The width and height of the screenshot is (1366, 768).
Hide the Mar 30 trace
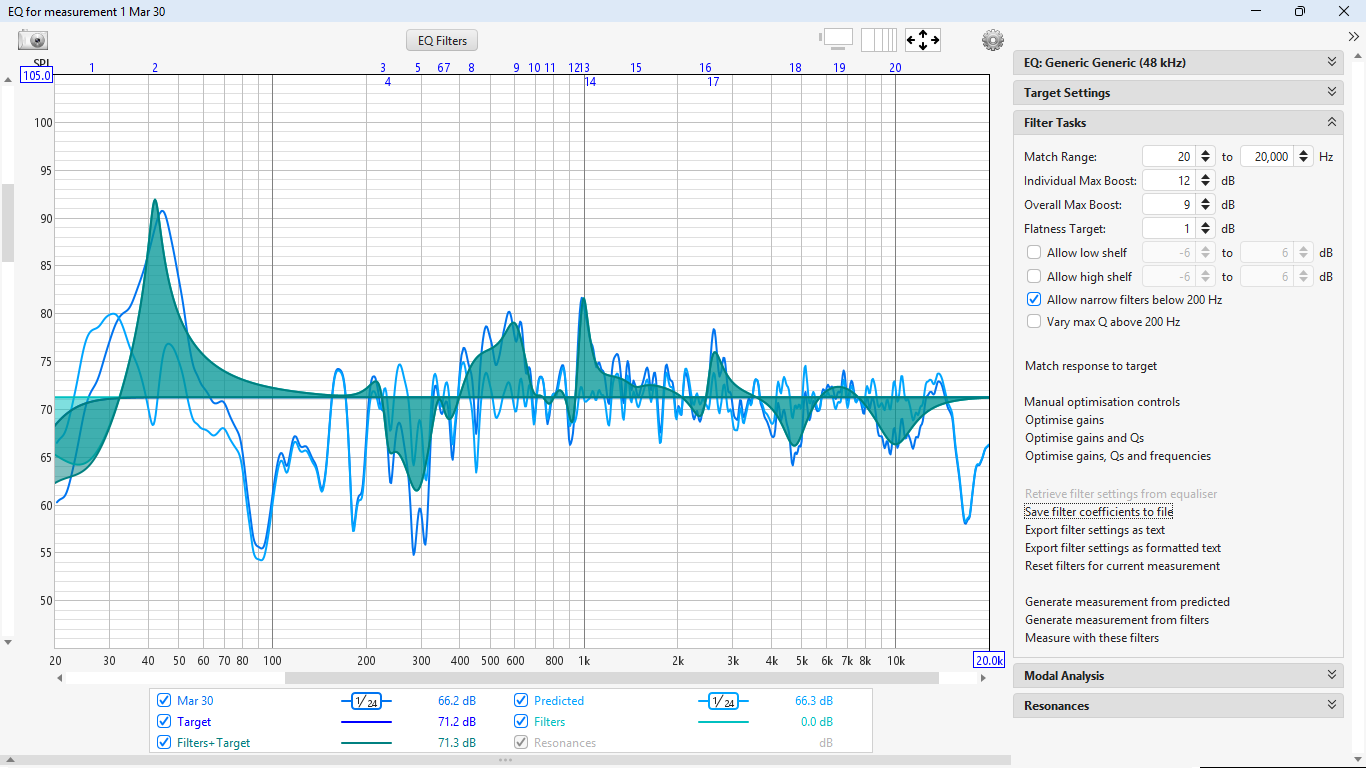[165, 701]
